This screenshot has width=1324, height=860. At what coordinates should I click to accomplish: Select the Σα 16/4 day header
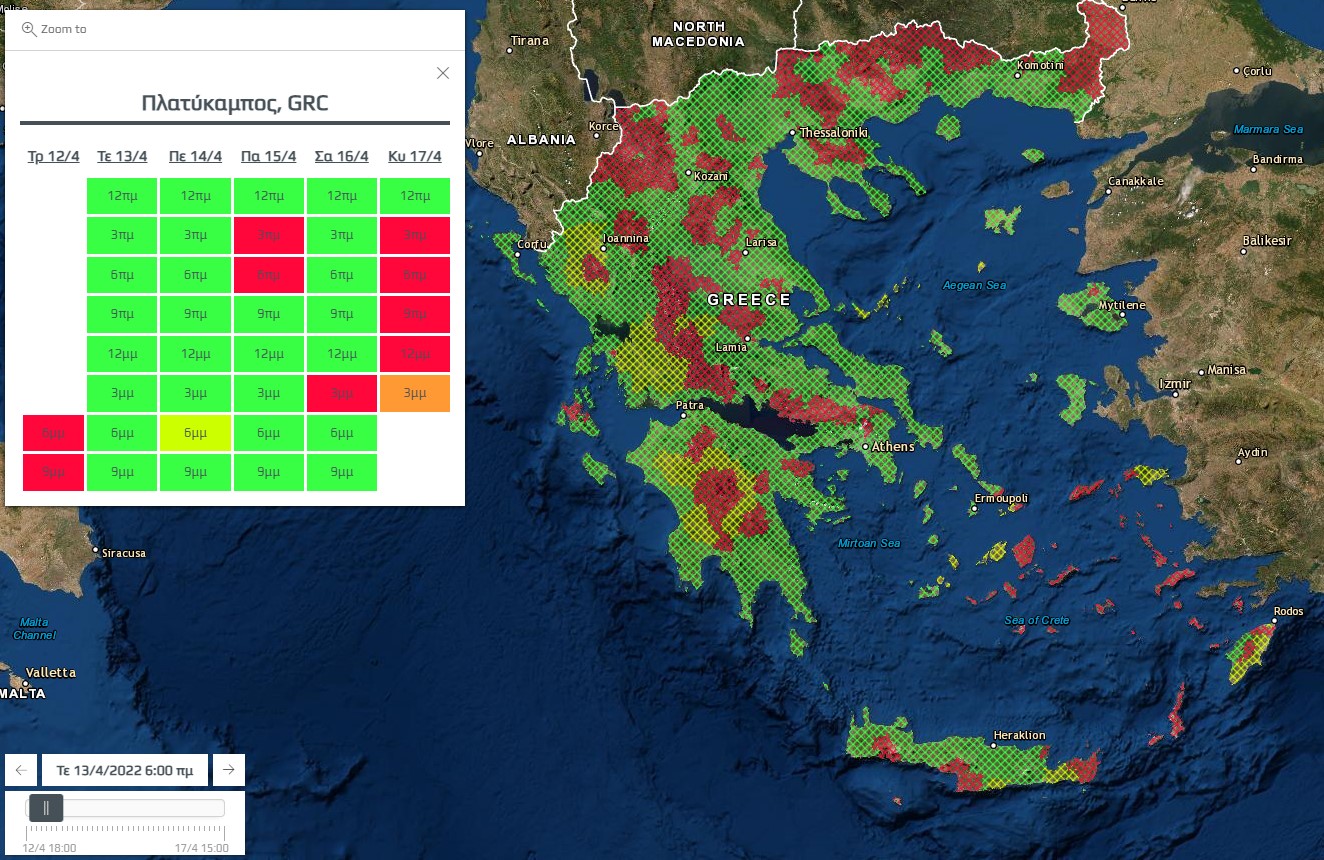coord(341,156)
